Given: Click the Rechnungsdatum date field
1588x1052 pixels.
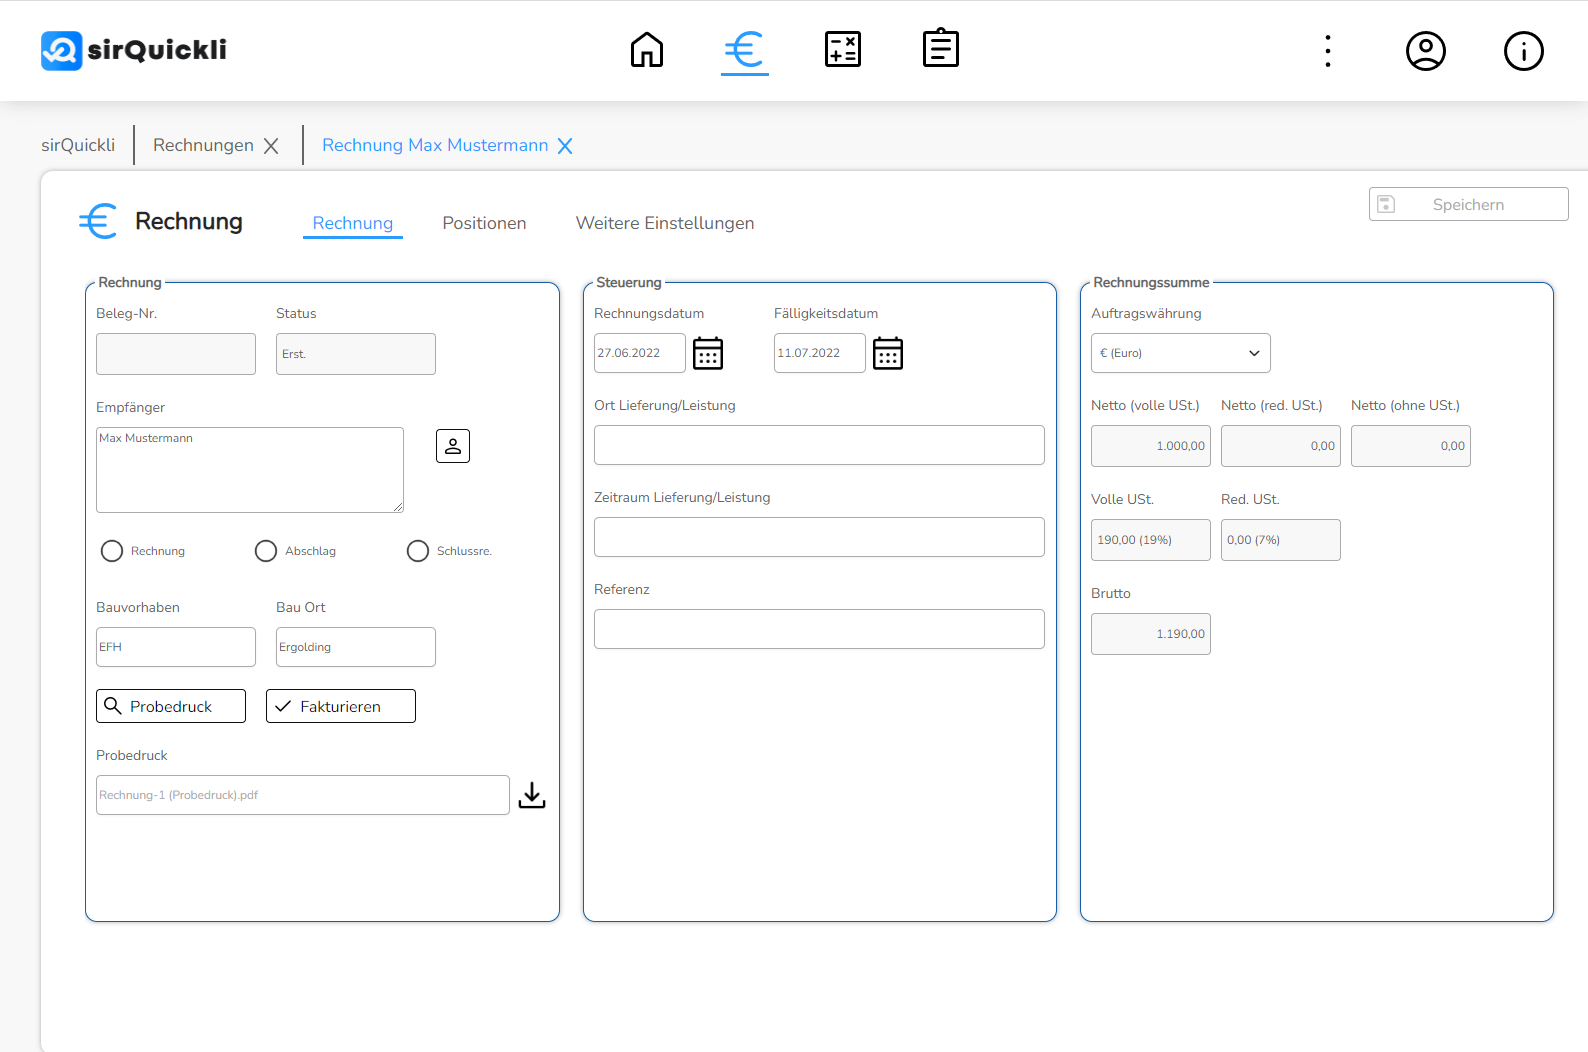Looking at the screenshot, I should click(640, 353).
